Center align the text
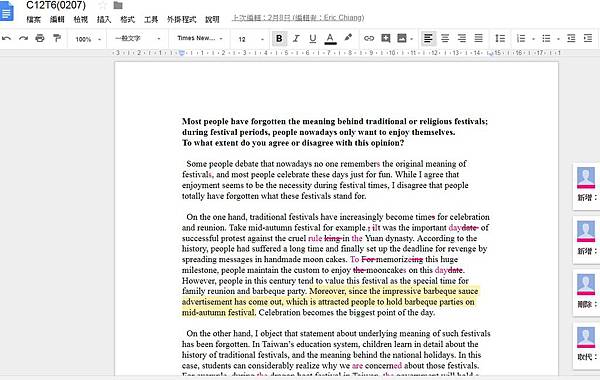600x380 pixels. coord(445,38)
